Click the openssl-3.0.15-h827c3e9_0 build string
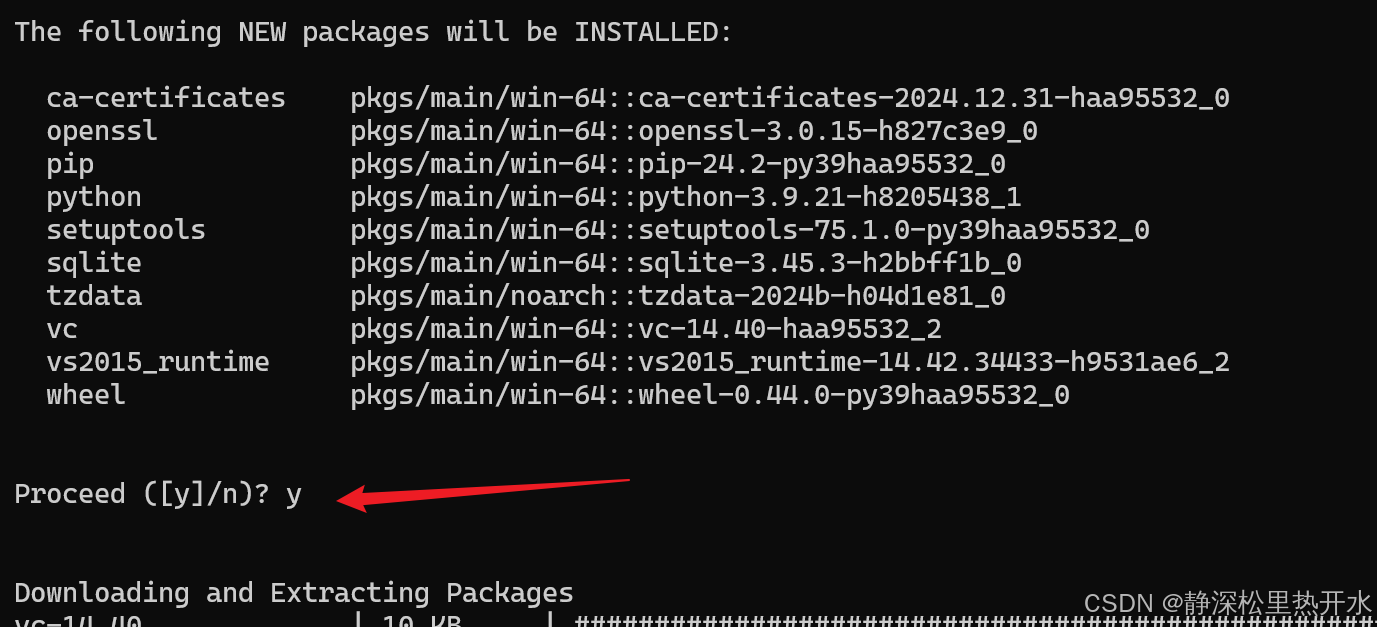Image resolution: width=1377 pixels, height=627 pixels. coord(837,131)
